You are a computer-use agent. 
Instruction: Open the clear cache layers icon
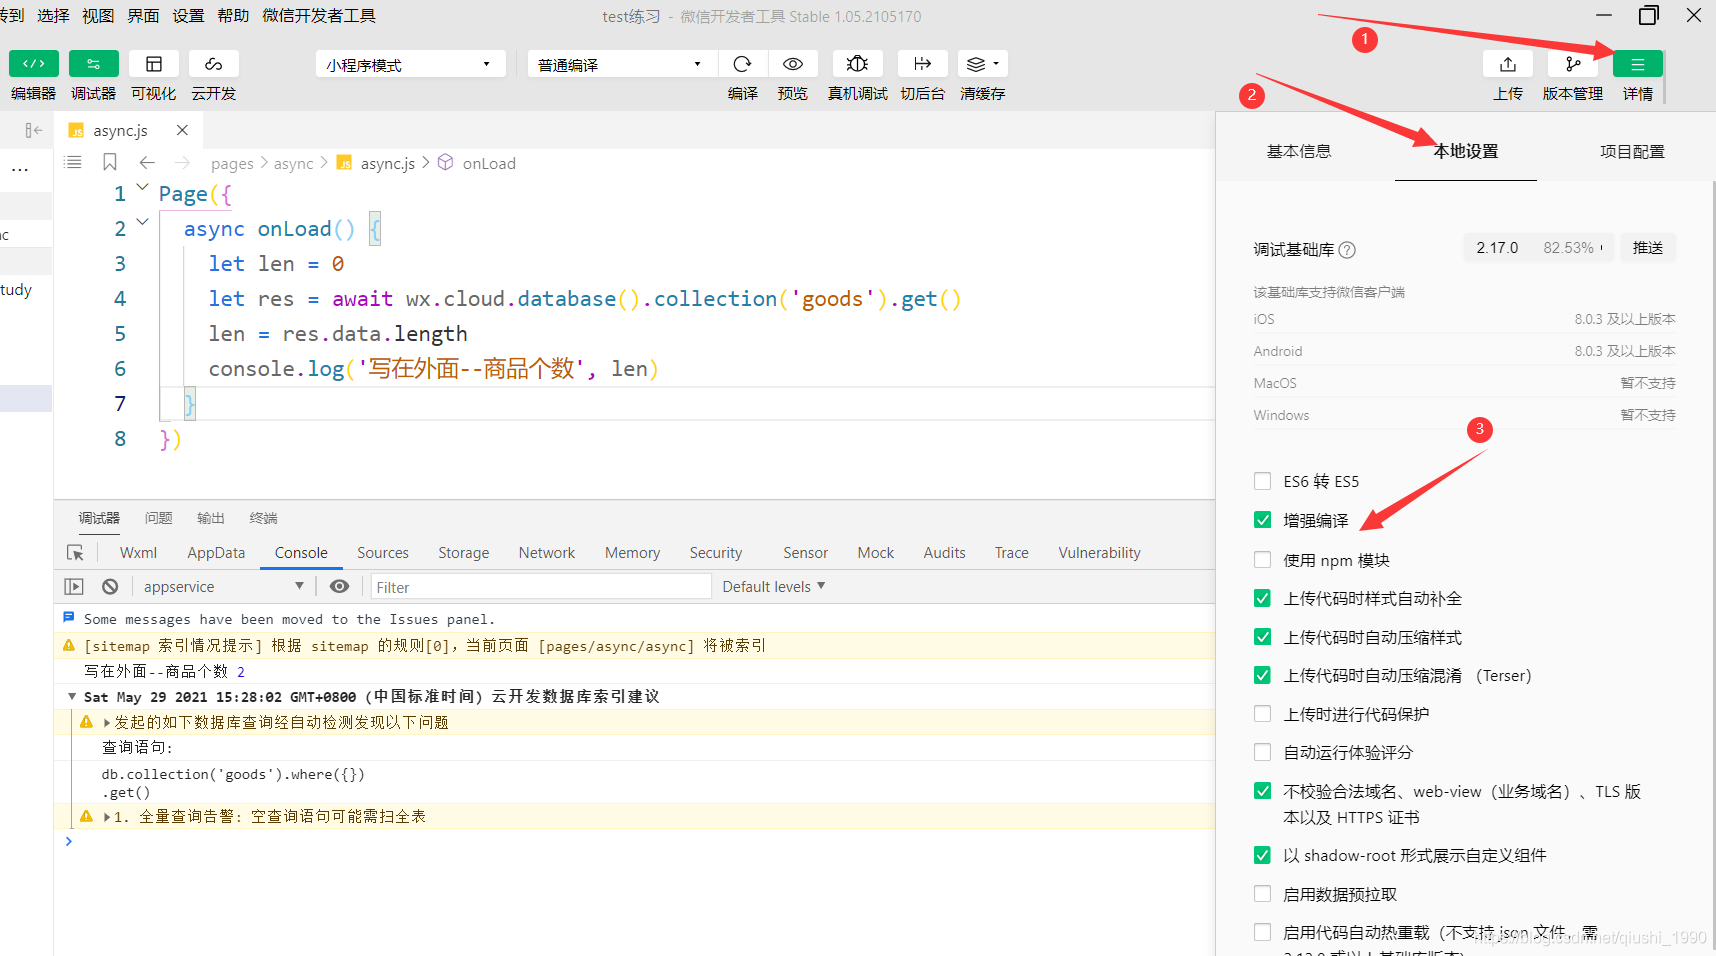point(982,64)
